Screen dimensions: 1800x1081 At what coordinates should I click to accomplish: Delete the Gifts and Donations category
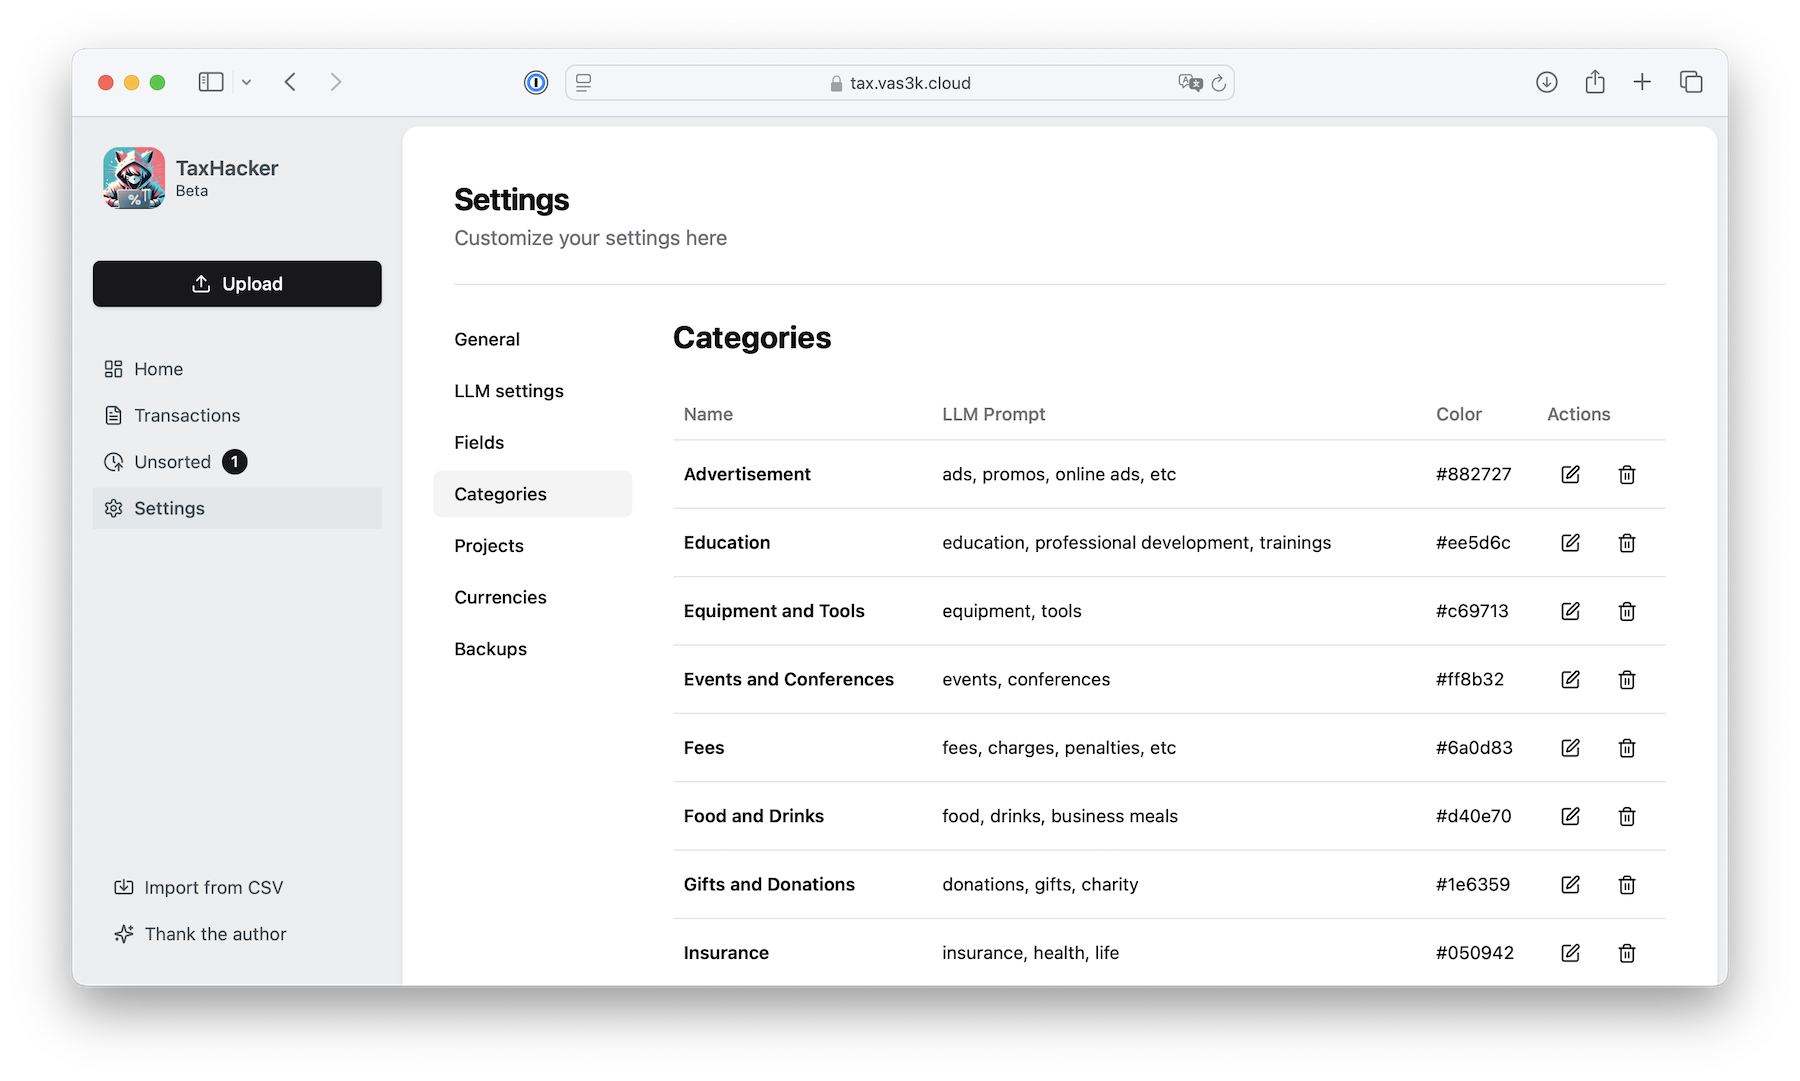(1627, 884)
